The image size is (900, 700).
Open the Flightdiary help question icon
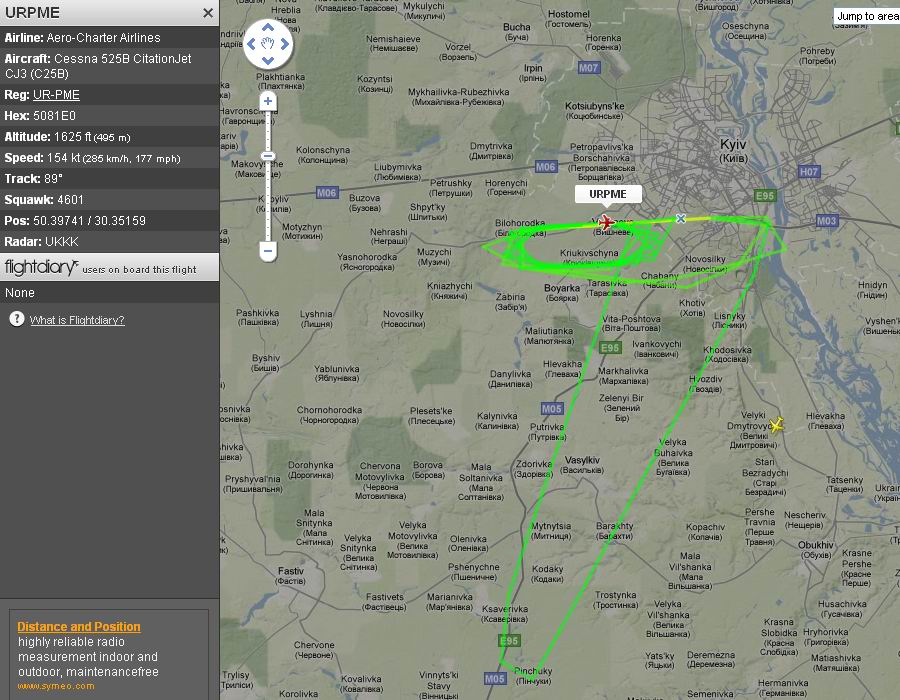tap(17, 318)
